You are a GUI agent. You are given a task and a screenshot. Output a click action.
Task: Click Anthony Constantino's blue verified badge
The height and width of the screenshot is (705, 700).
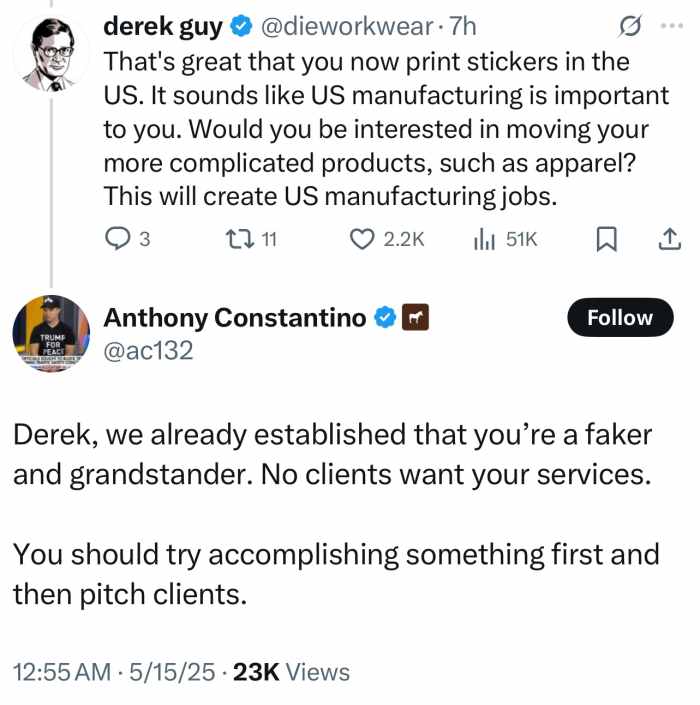pos(384,318)
